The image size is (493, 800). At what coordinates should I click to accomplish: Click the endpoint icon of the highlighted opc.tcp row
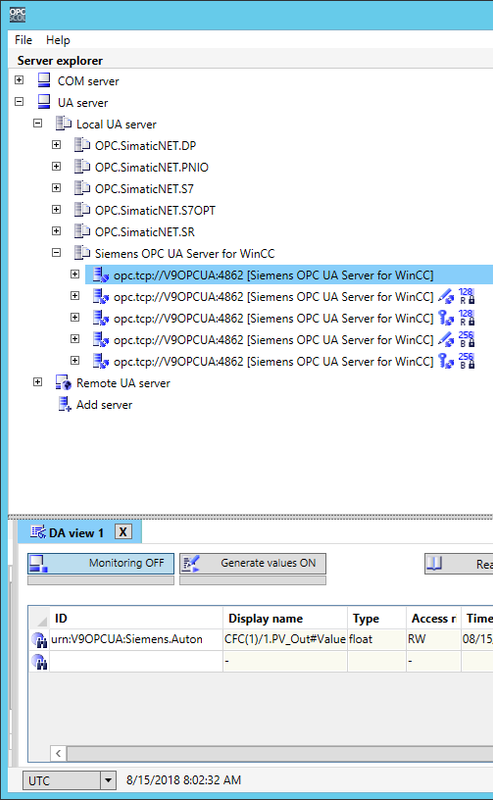pos(101,275)
